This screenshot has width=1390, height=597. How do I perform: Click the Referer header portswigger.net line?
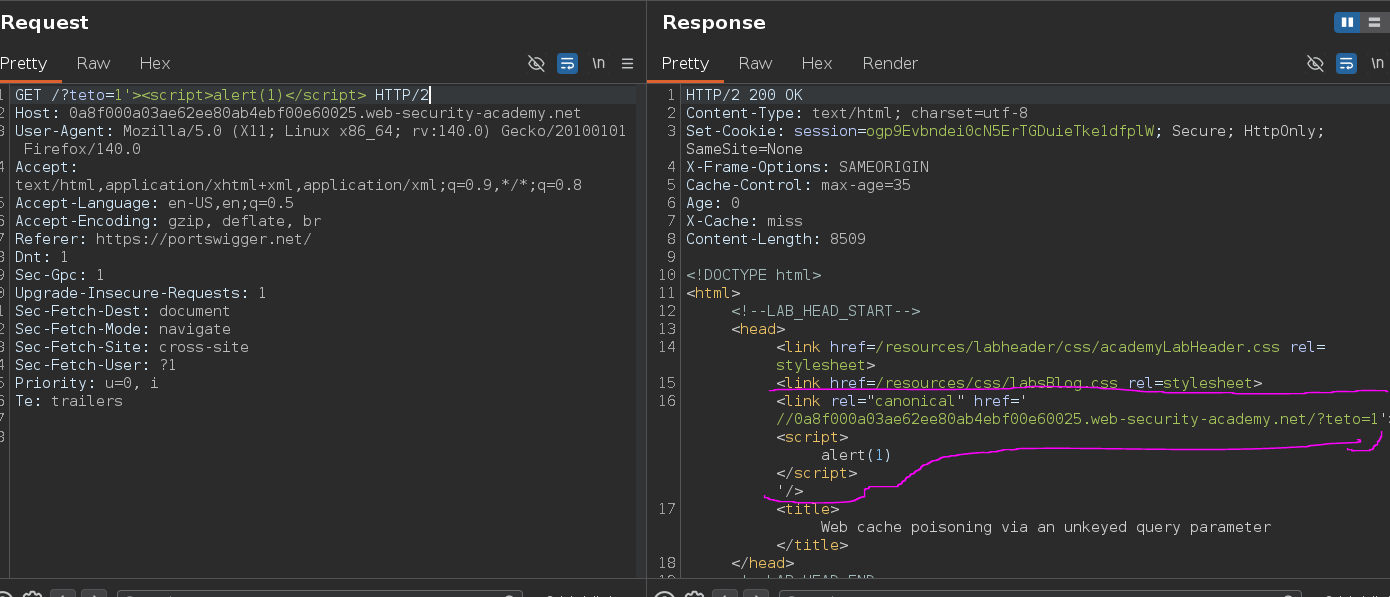pos(163,239)
